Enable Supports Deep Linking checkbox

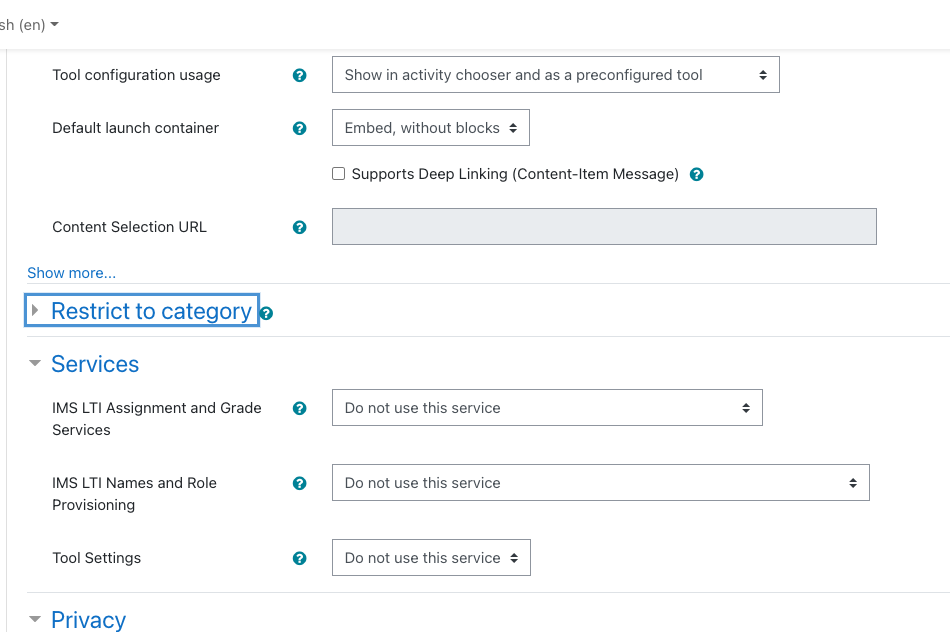(x=339, y=174)
